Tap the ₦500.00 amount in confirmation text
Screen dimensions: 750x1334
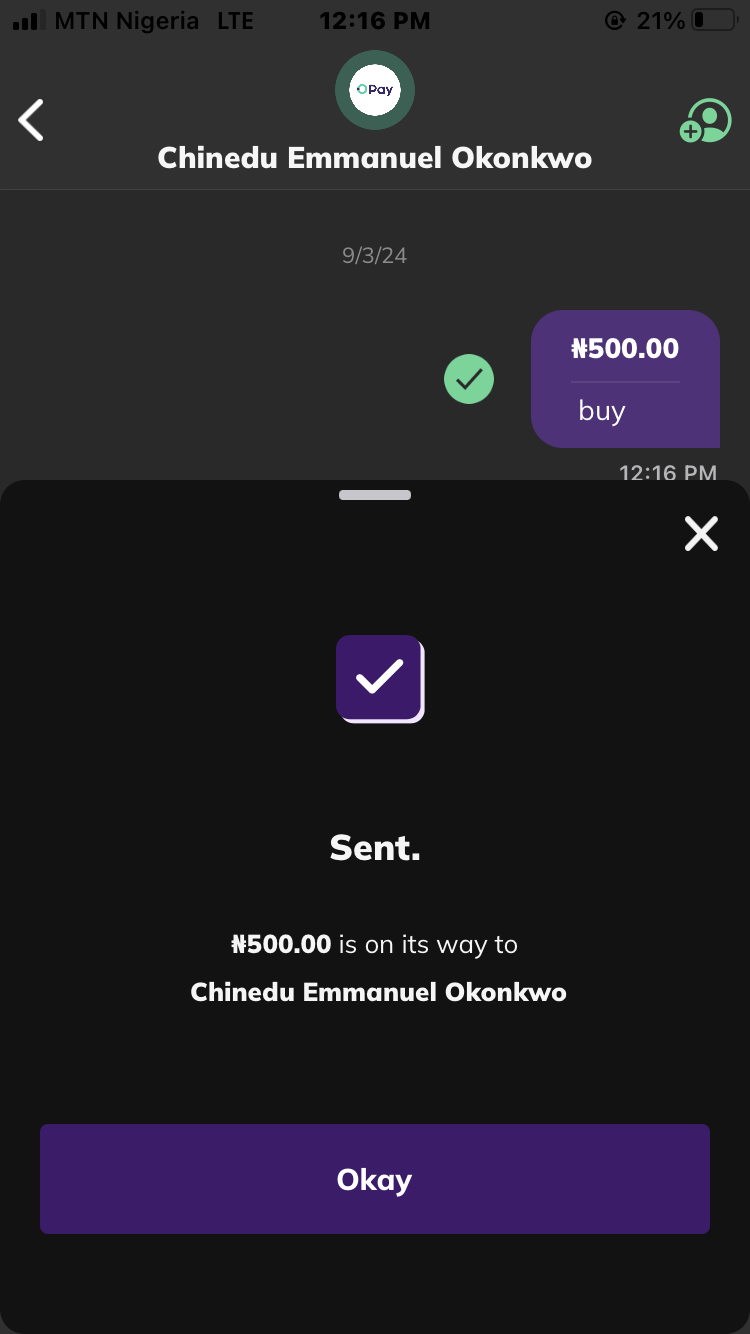pos(281,944)
